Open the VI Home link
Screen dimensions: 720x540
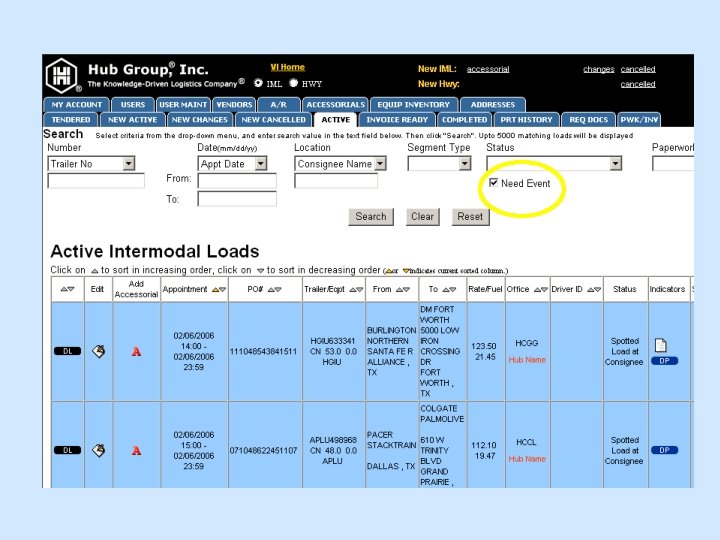pos(287,68)
